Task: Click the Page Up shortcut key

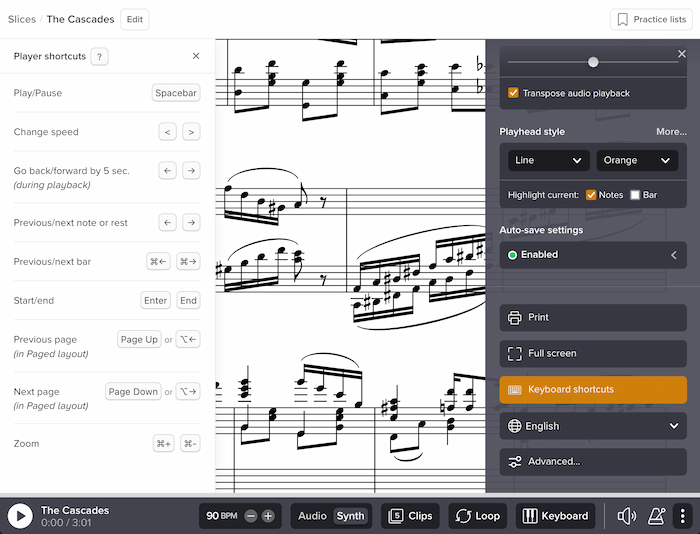Action: [x=139, y=339]
